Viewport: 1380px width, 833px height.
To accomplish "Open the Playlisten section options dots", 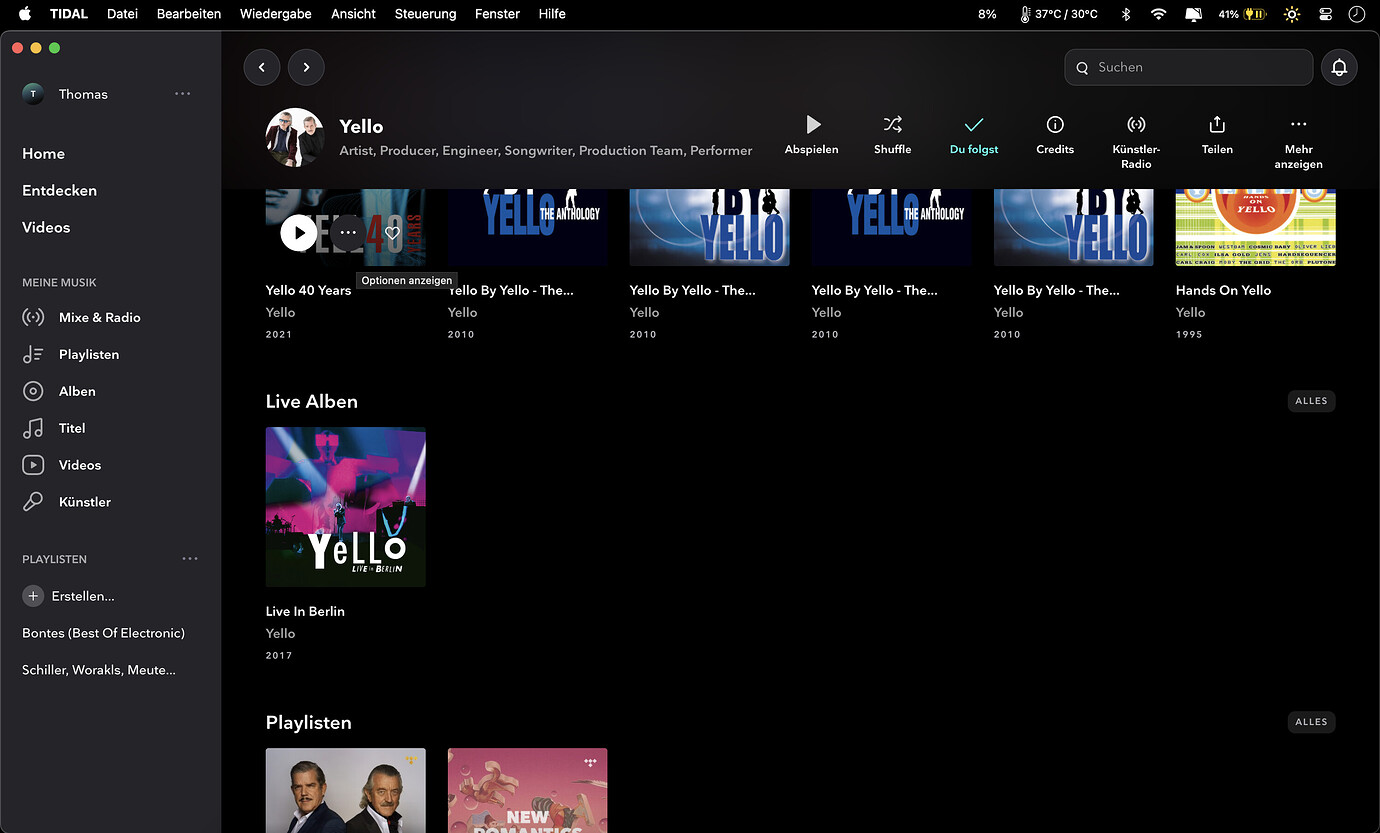I will pyautogui.click(x=190, y=559).
